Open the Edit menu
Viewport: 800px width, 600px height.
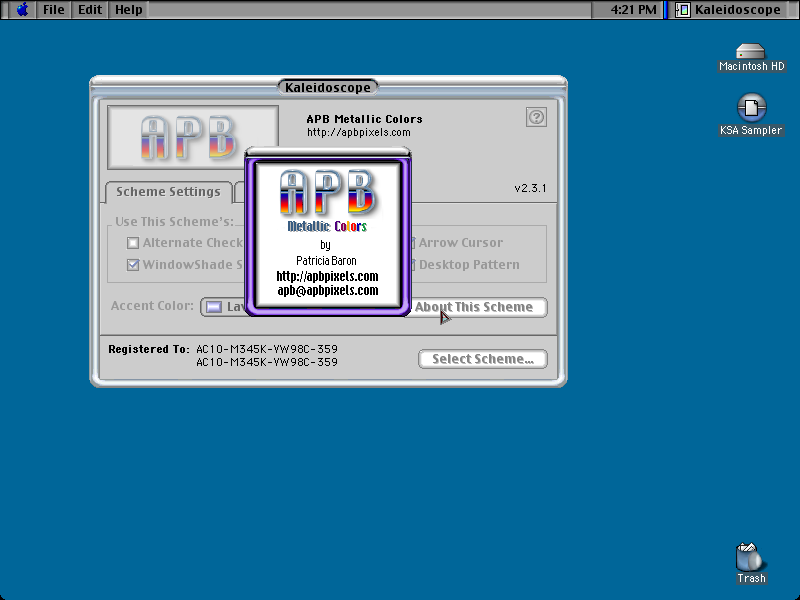pyautogui.click(x=90, y=10)
